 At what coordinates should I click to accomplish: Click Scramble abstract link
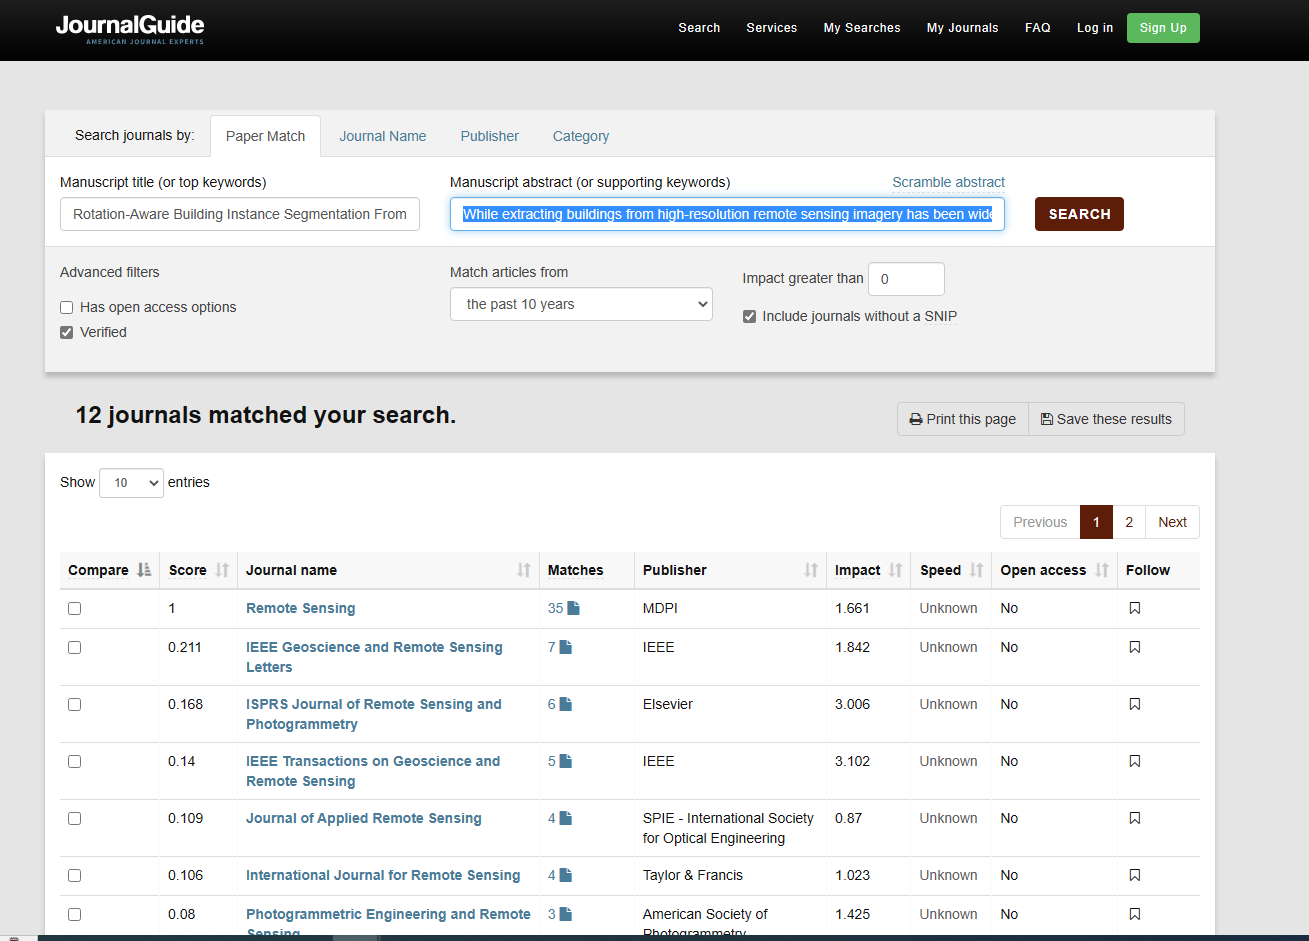click(x=948, y=182)
